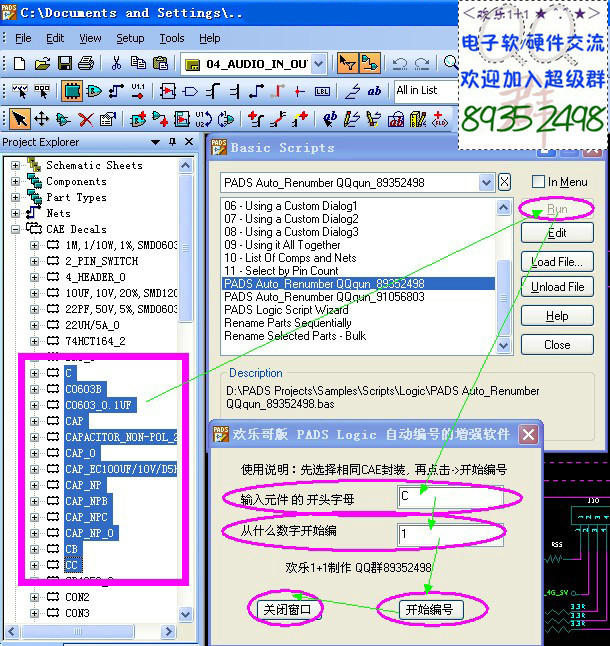Click the All in List filter field
Image resolution: width=610 pixels, height=646 pixels.
(426, 91)
